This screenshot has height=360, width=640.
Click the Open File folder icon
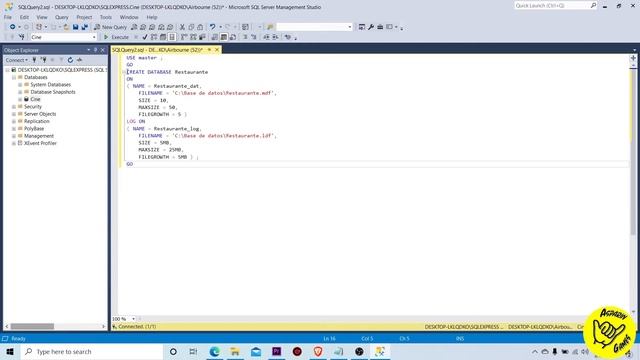66,27
